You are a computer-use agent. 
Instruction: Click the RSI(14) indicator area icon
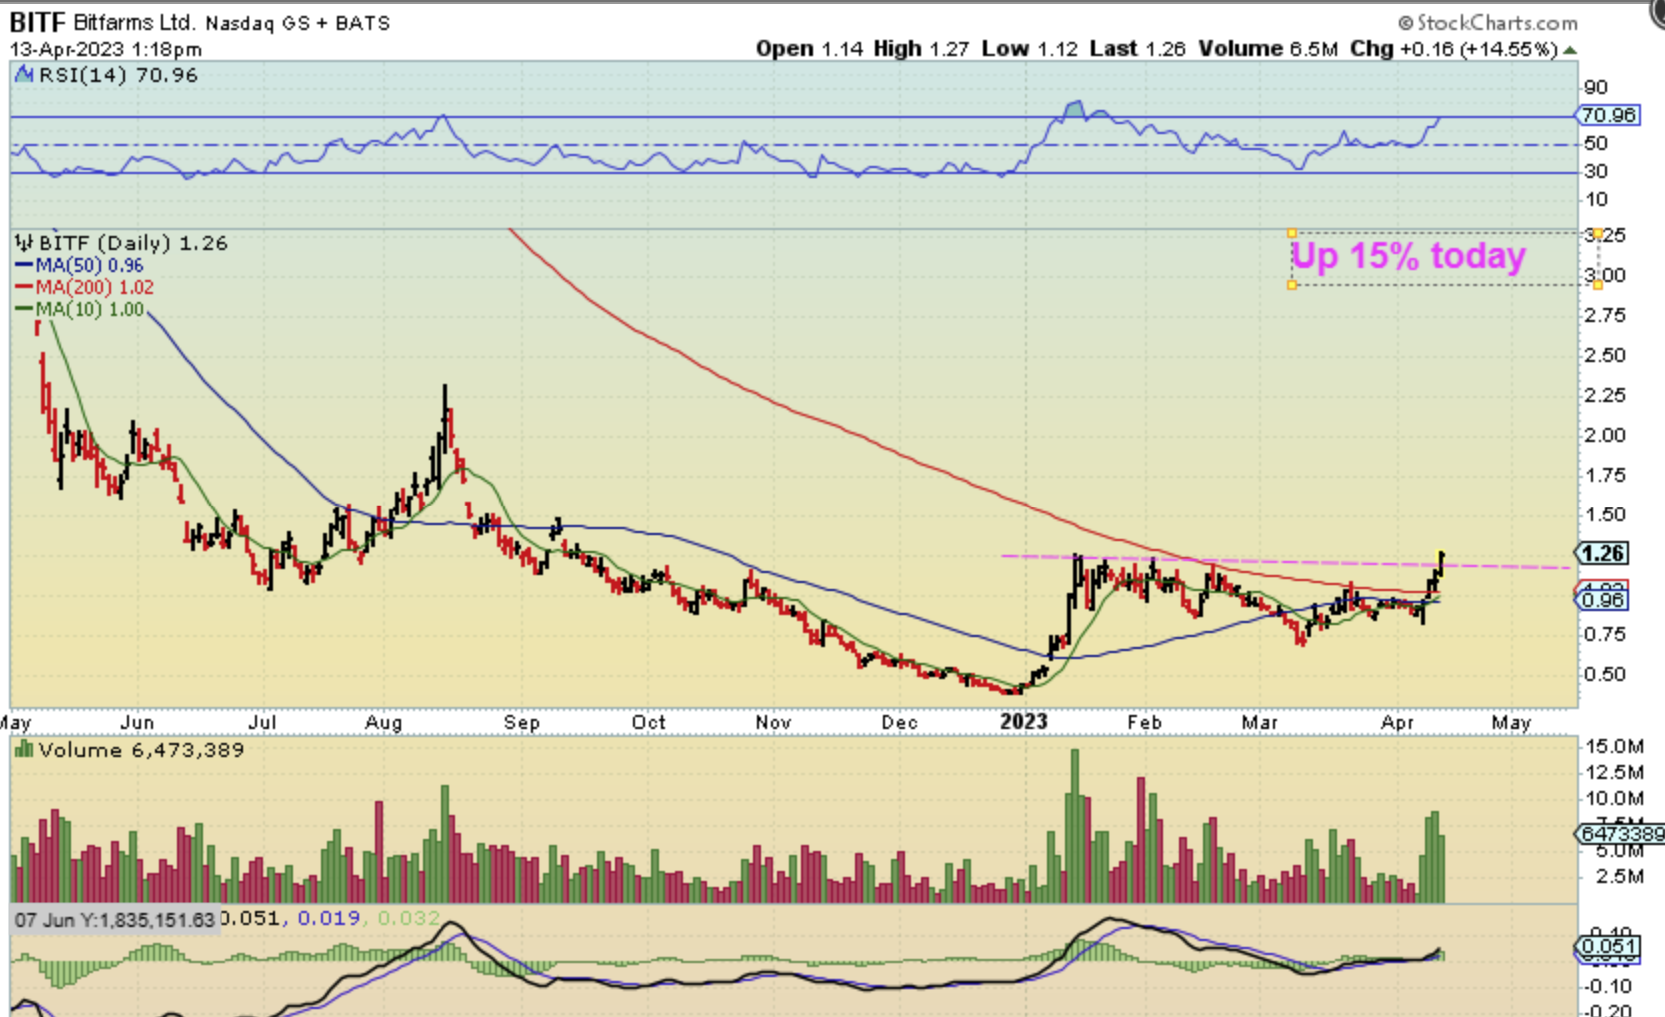point(24,75)
